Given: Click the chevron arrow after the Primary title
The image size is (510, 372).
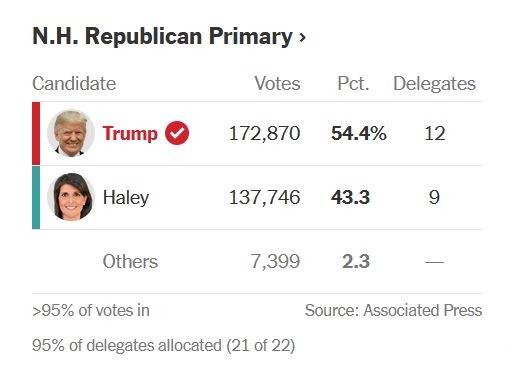Looking at the screenshot, I should pos(302,37).
